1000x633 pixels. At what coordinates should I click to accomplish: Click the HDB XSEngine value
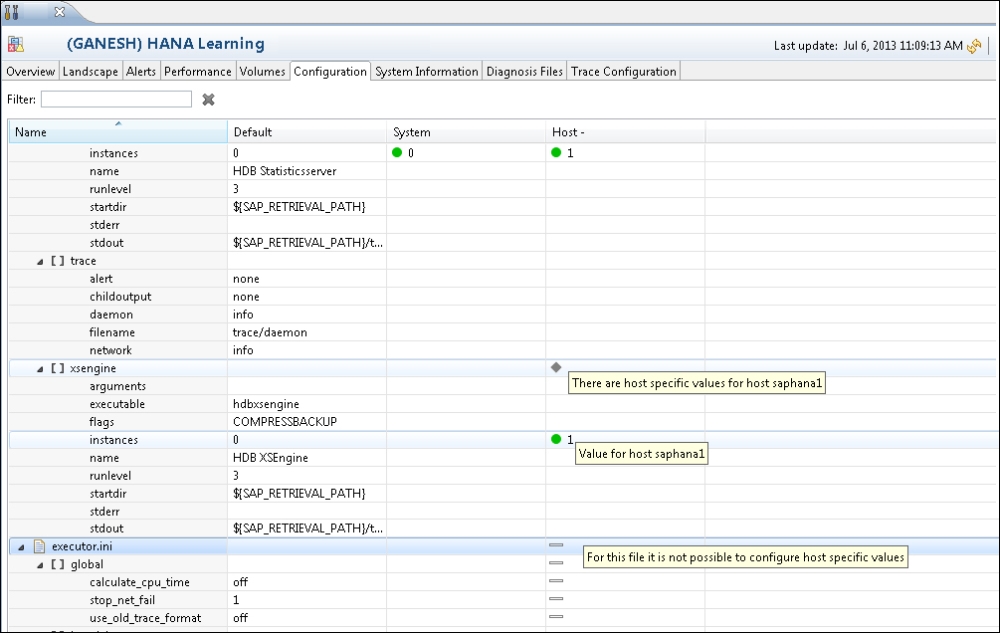point(270,458)
